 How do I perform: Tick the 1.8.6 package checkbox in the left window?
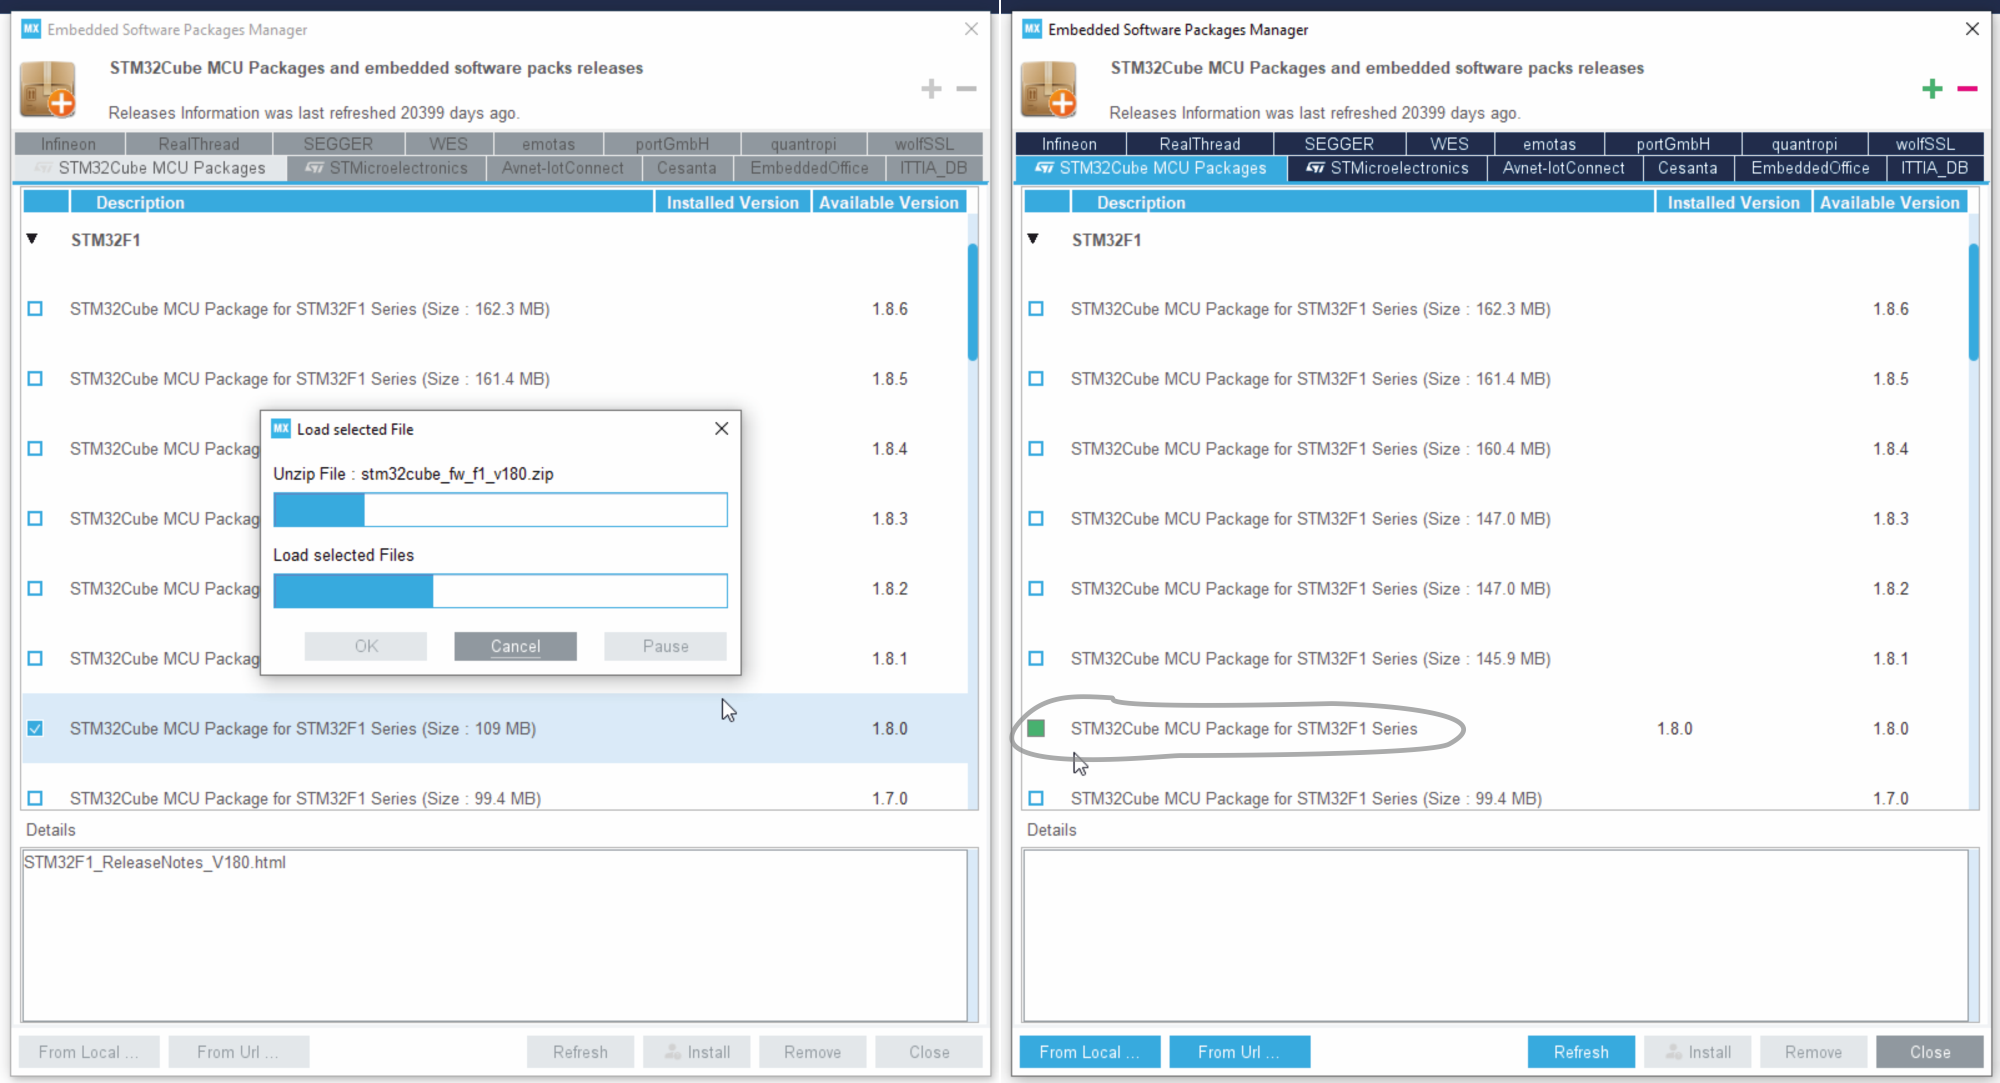[35, 309]
